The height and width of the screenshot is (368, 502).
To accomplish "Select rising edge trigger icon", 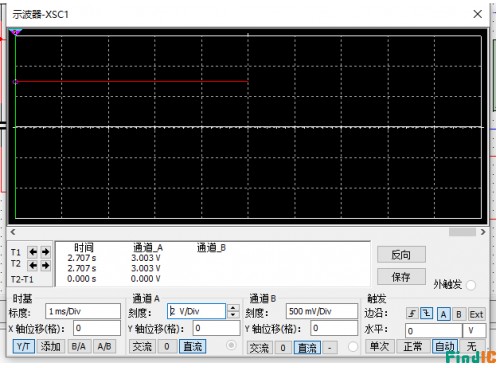I will click(412, 314).
